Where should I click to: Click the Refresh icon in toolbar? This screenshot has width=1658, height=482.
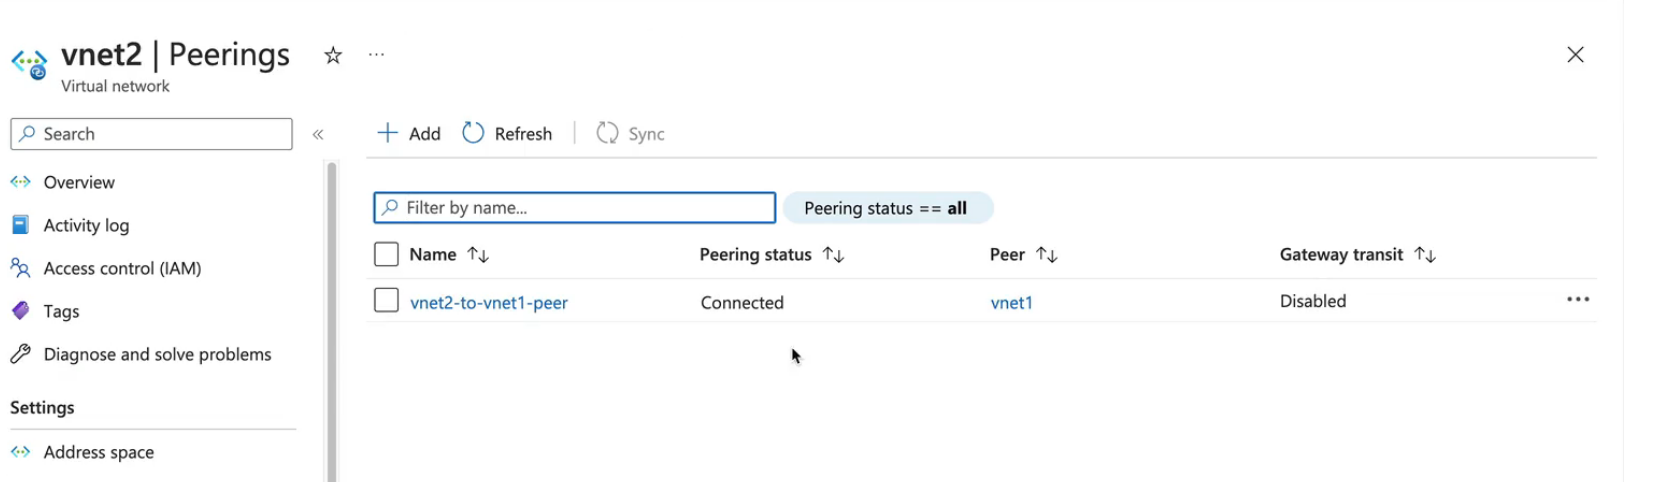[x=473, y=133]
